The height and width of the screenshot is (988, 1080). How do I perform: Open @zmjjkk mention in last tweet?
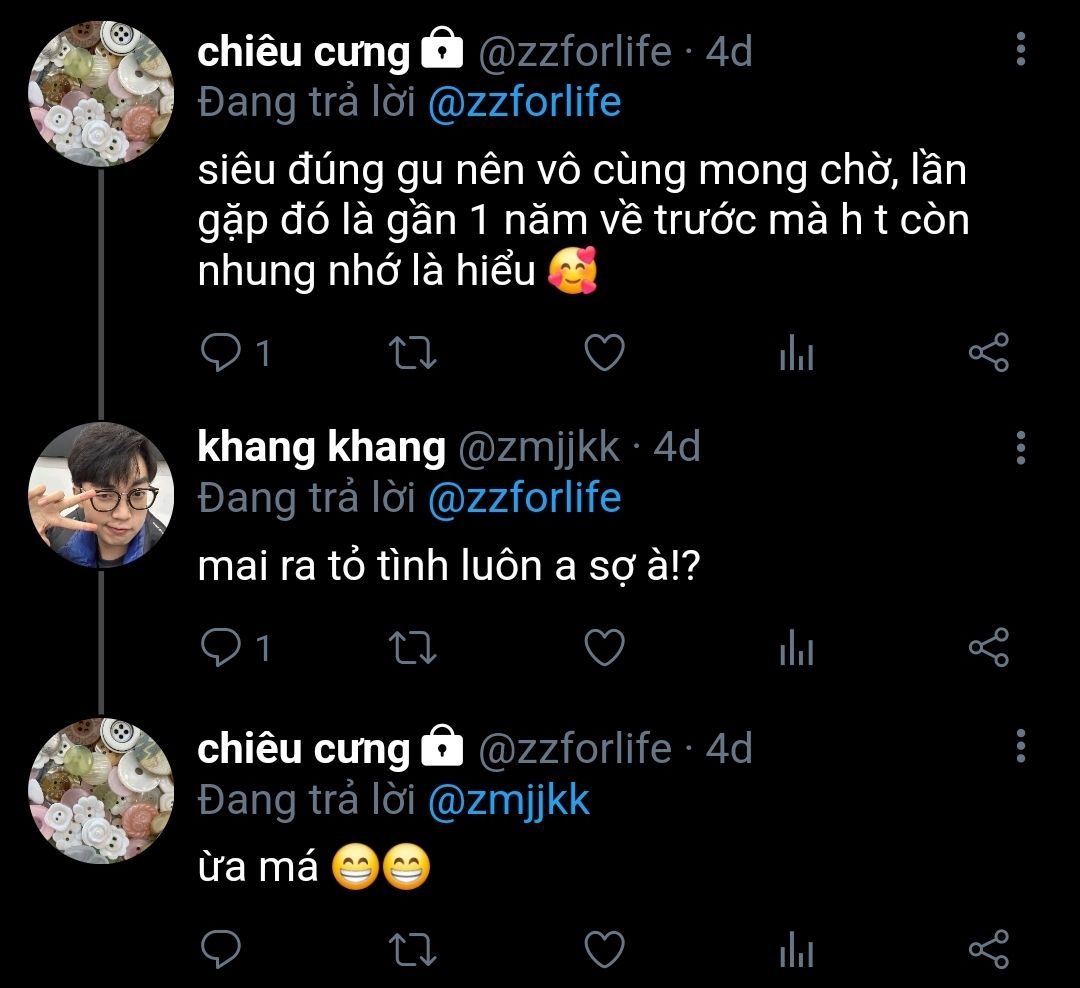pyautogui.click(x=508, y=800)
